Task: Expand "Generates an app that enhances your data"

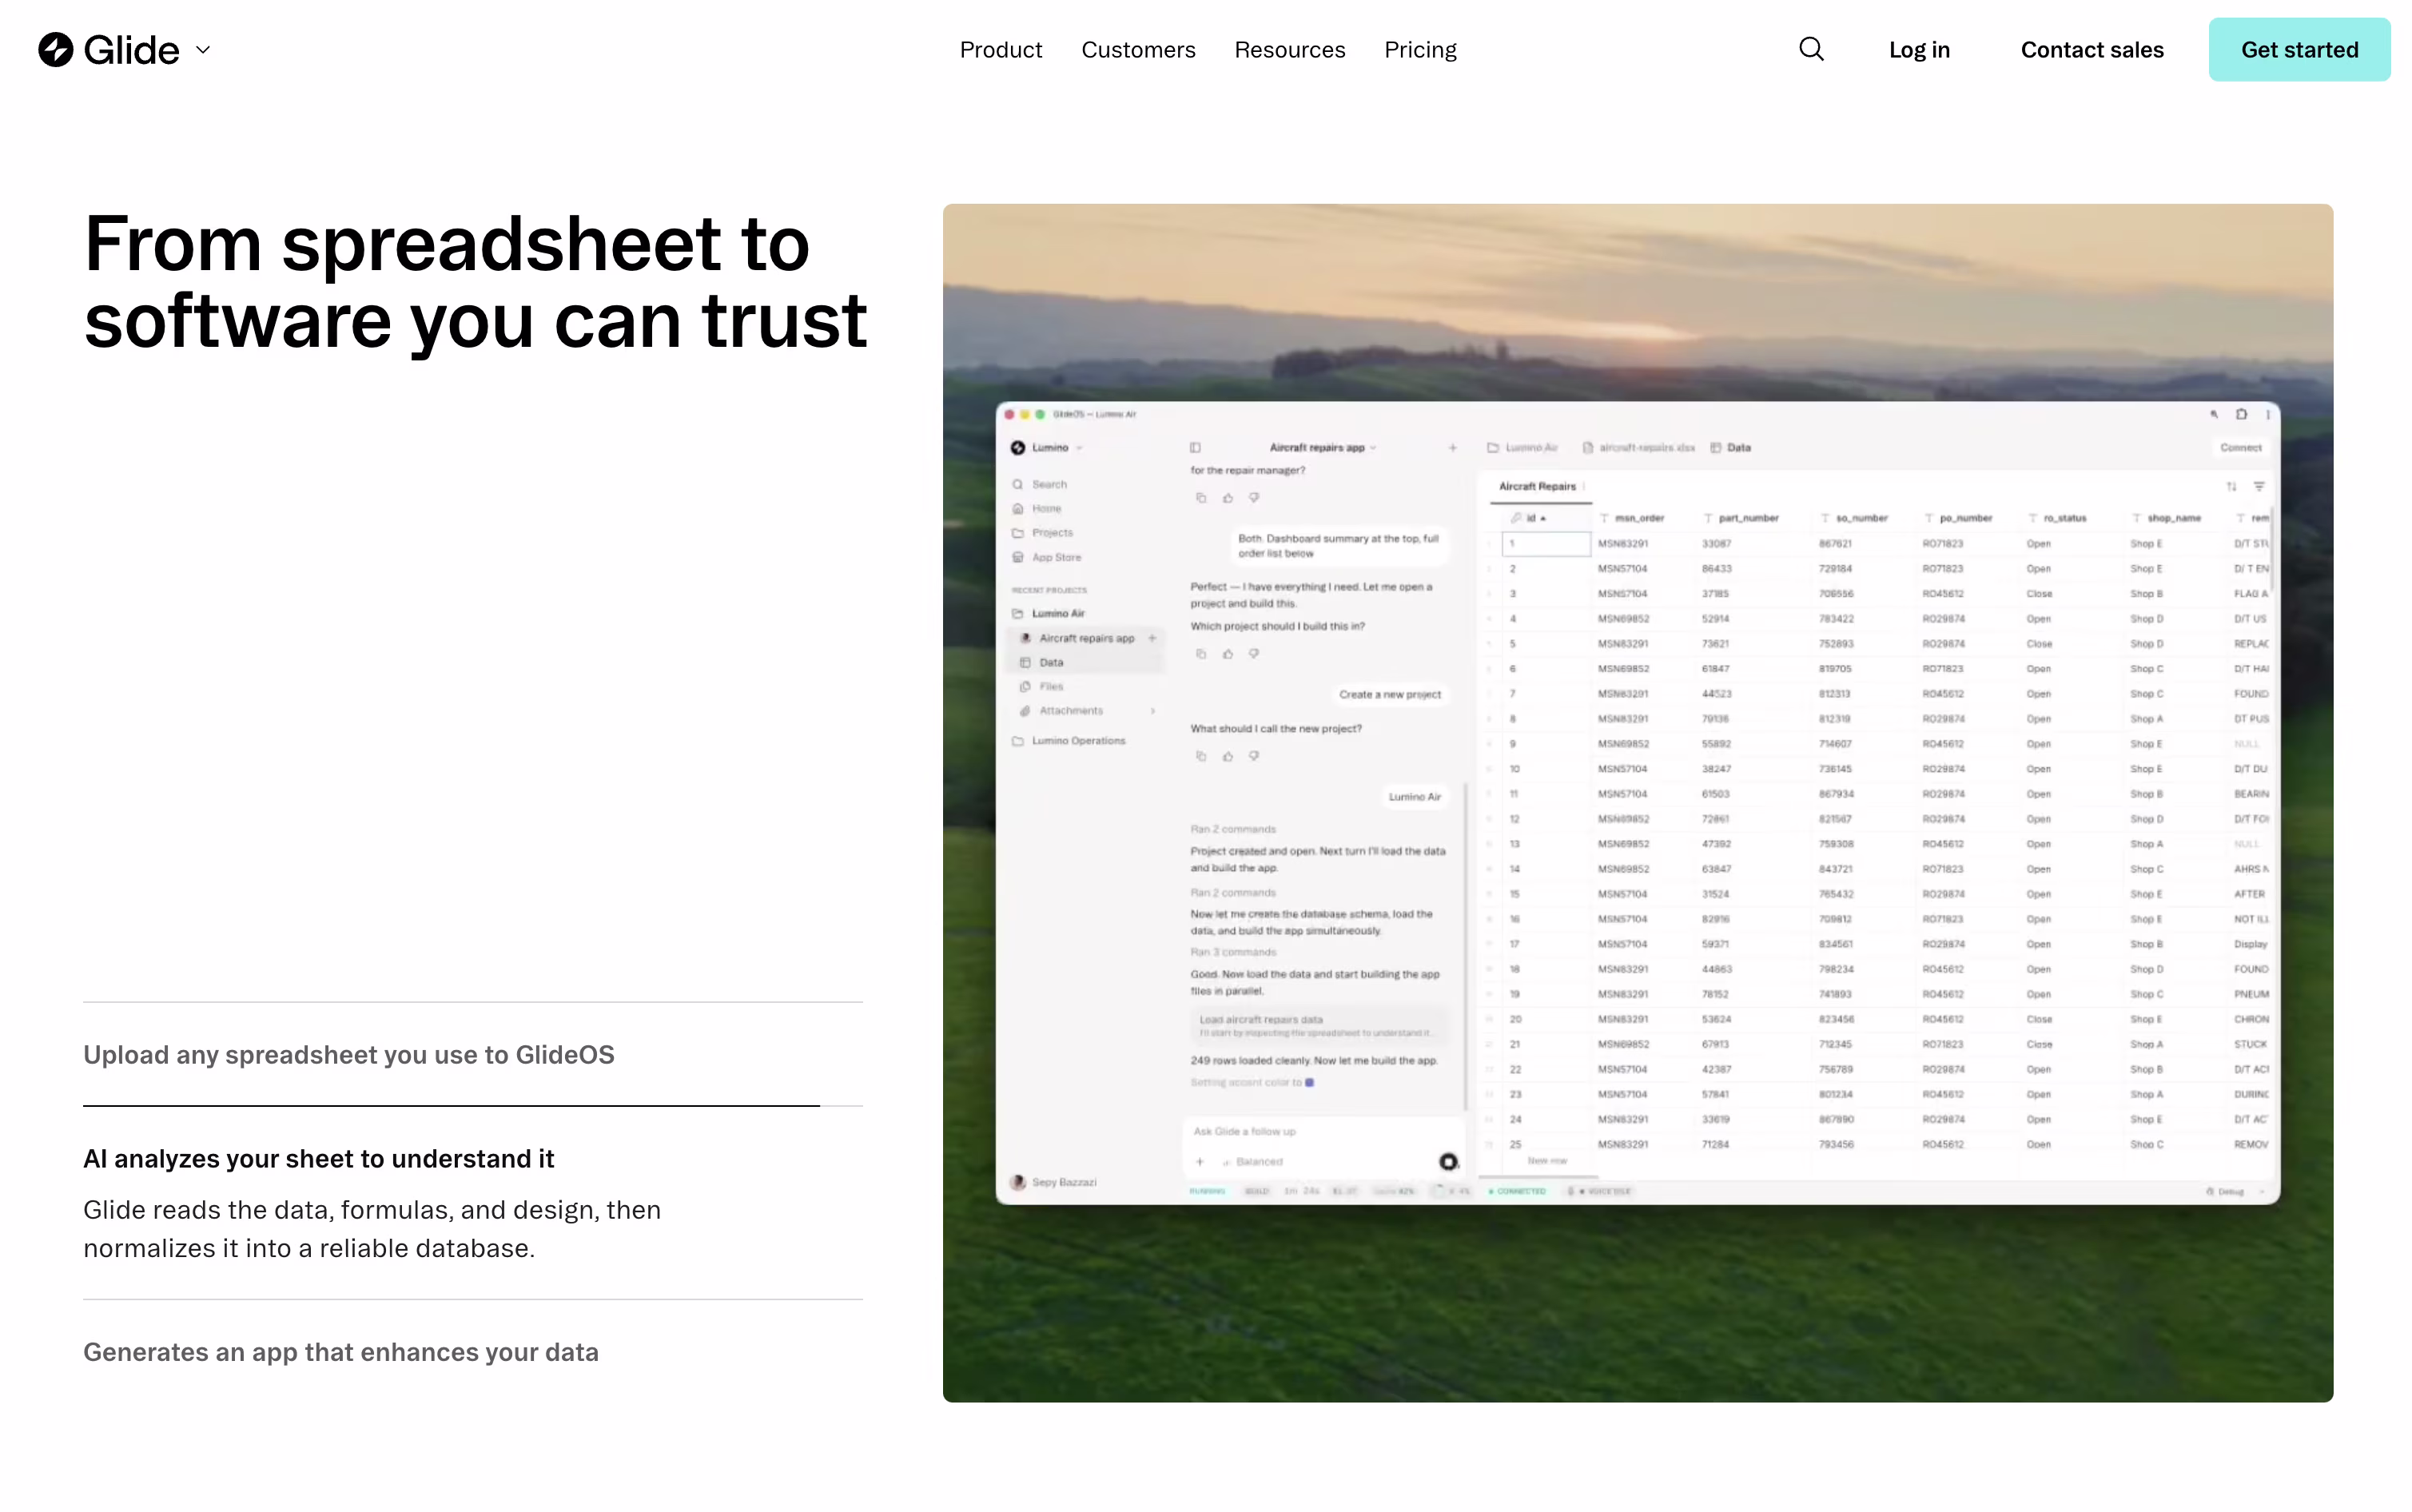Action: [341, 1352]
